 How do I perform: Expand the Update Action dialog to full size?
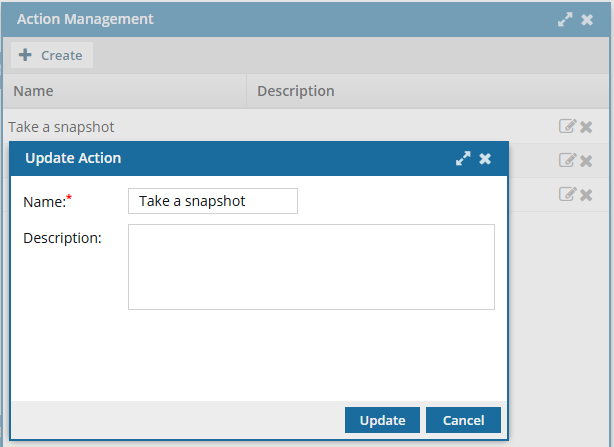click(x=463, y=158)
